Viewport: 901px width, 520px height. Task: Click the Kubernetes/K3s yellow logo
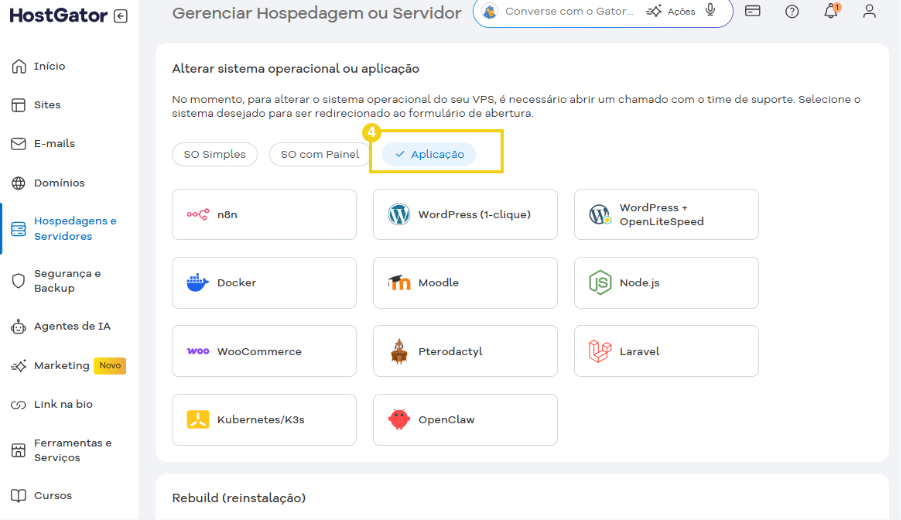(x=198, y=419)
